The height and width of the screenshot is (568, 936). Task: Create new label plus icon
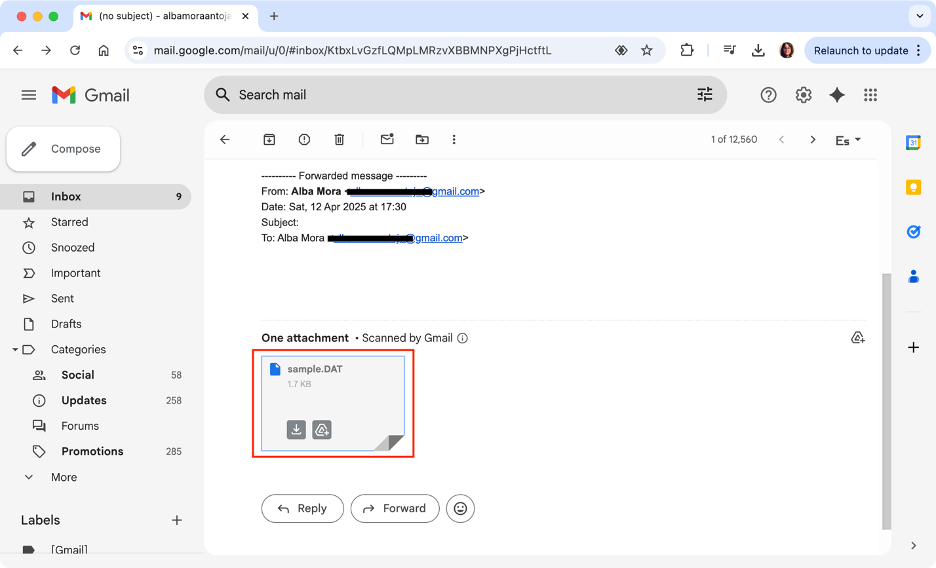tap(177, 520)
